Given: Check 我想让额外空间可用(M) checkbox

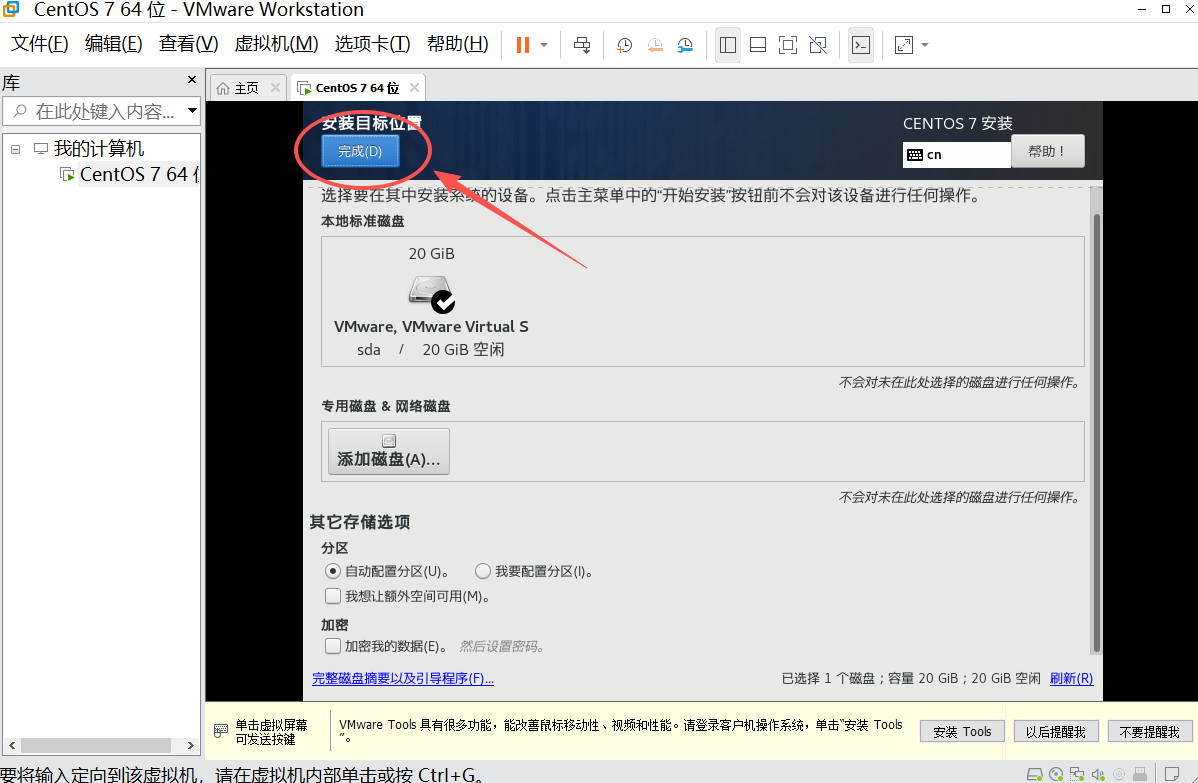Looking at the screenshot, I should pyautogui.click(x=333, y=596).
